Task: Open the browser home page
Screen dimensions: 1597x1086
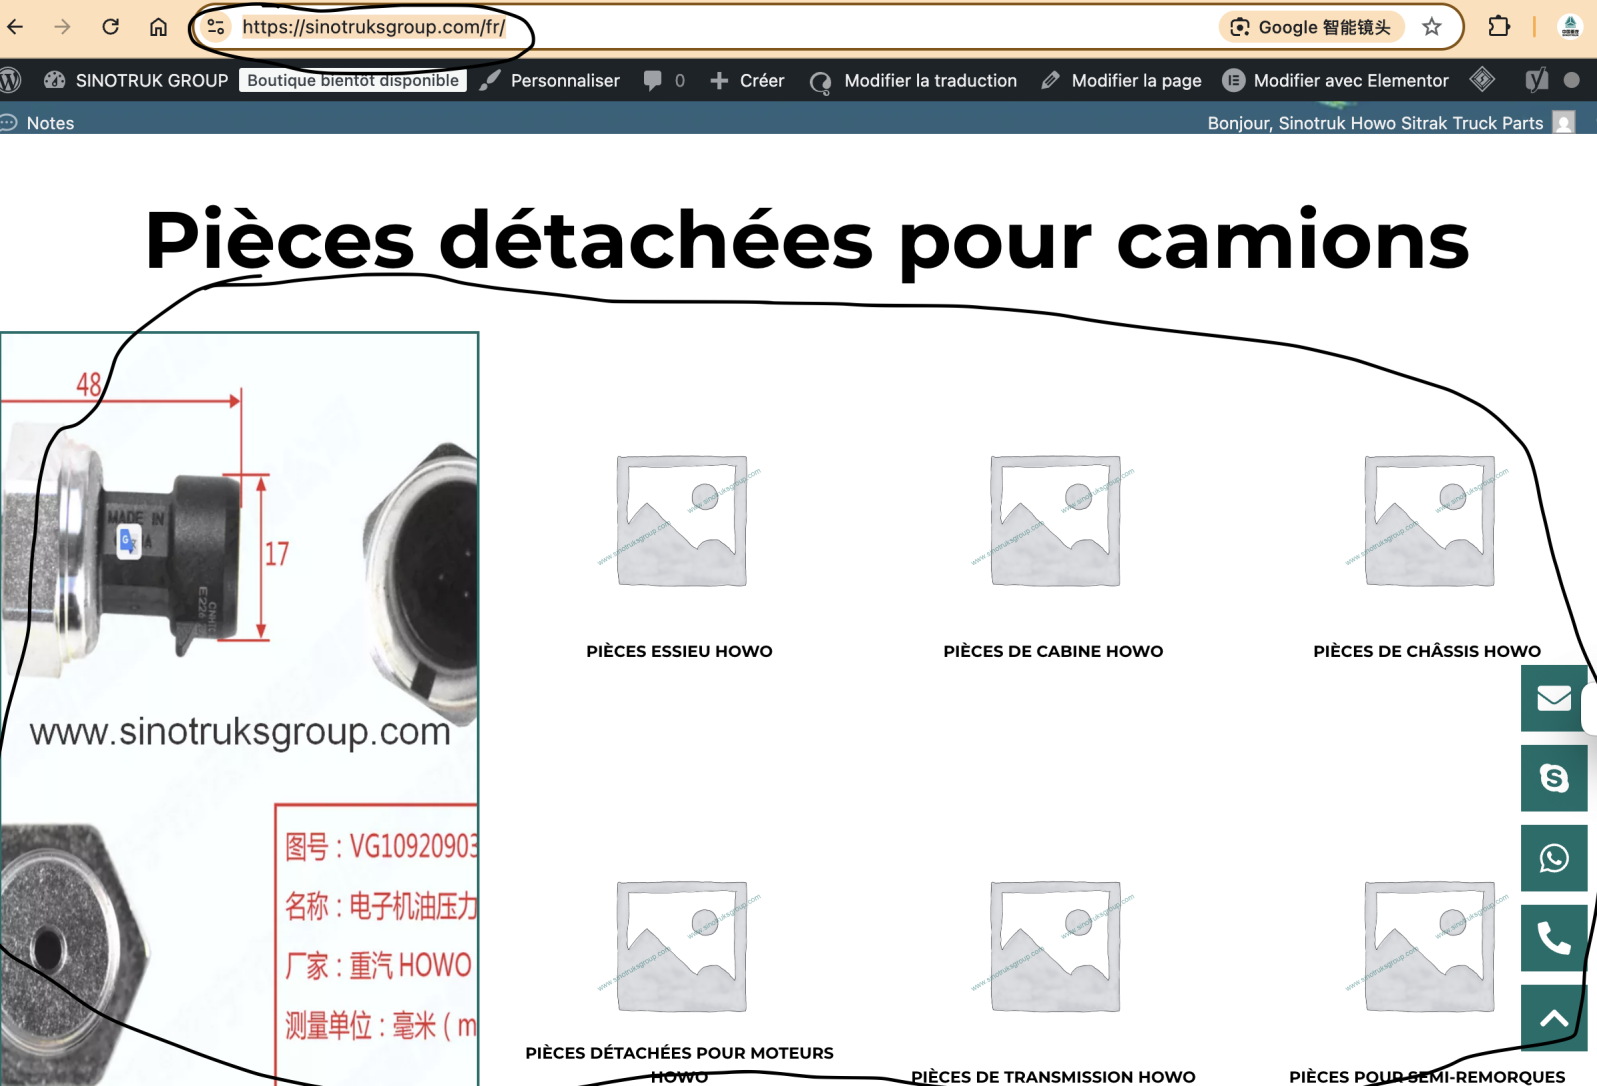Action: (158, 27)
